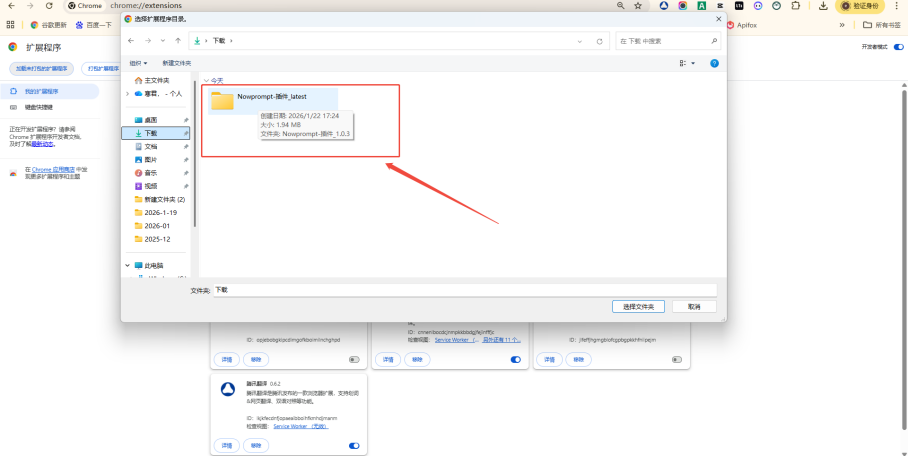Click the back navigation arrow in dialog
The height and width of the screenshot is (456, 908).
tap(133, 41)
